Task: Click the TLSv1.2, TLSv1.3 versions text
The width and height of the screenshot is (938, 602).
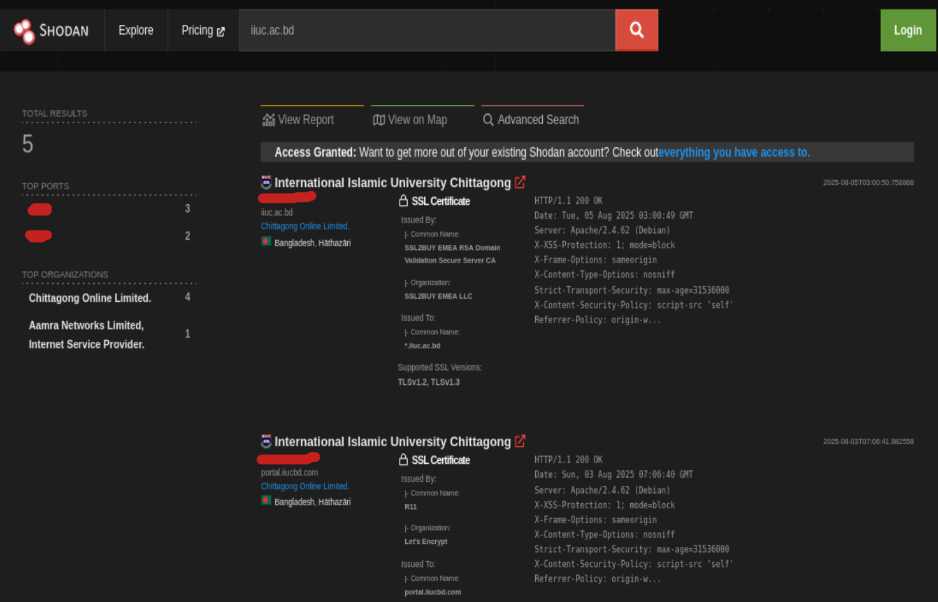Action: tap(429, 382)
